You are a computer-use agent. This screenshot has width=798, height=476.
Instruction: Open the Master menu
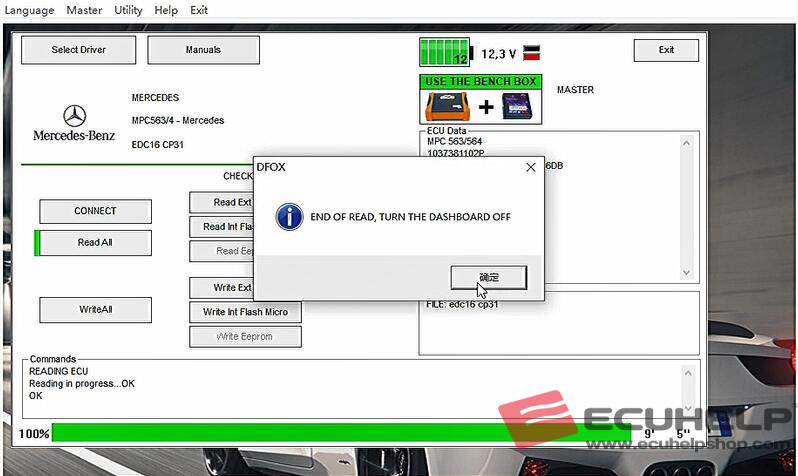84,10
